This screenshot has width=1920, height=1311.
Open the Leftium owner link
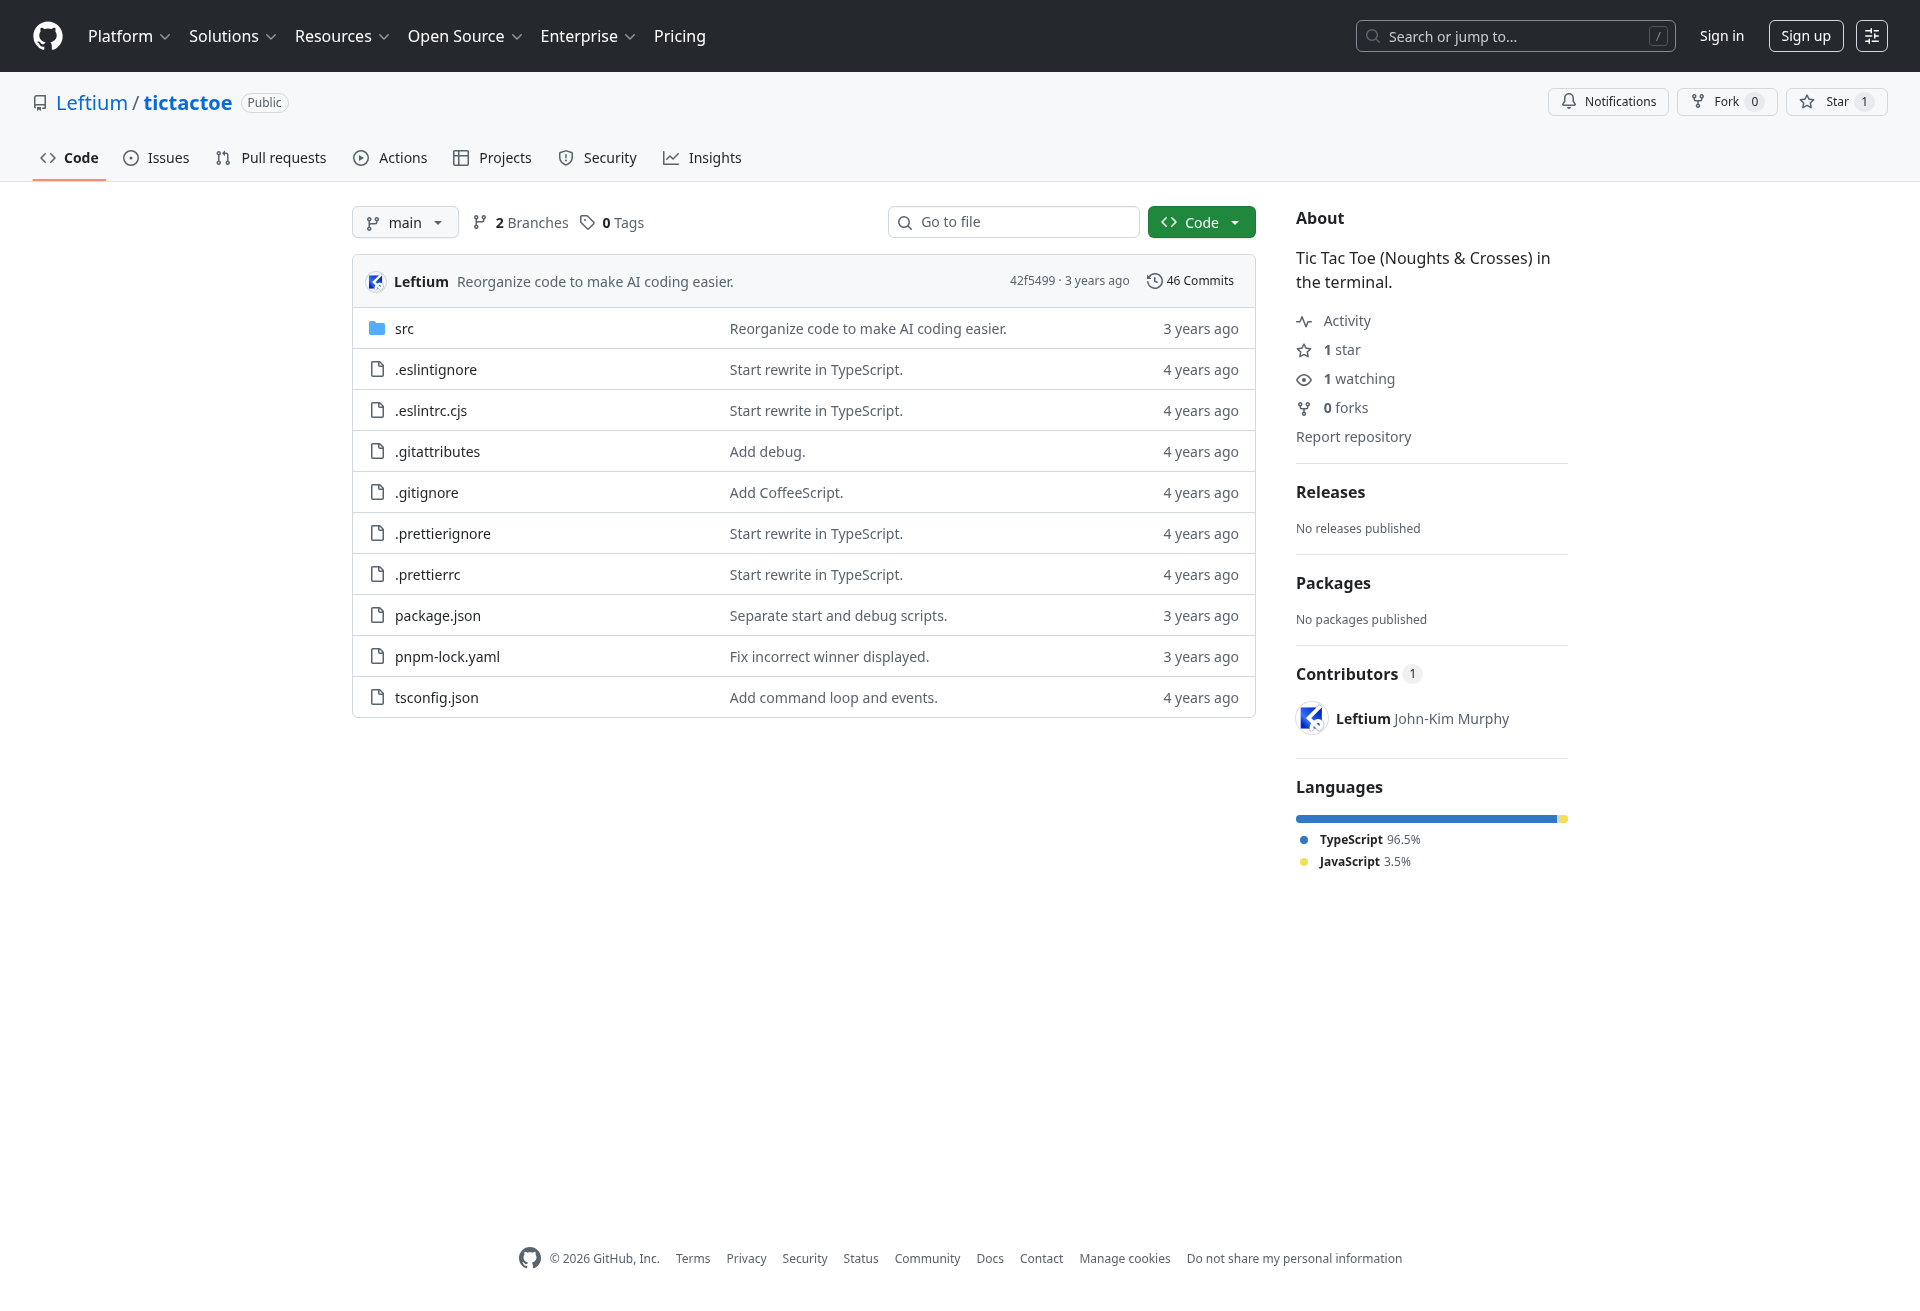(x=92, y=103)
